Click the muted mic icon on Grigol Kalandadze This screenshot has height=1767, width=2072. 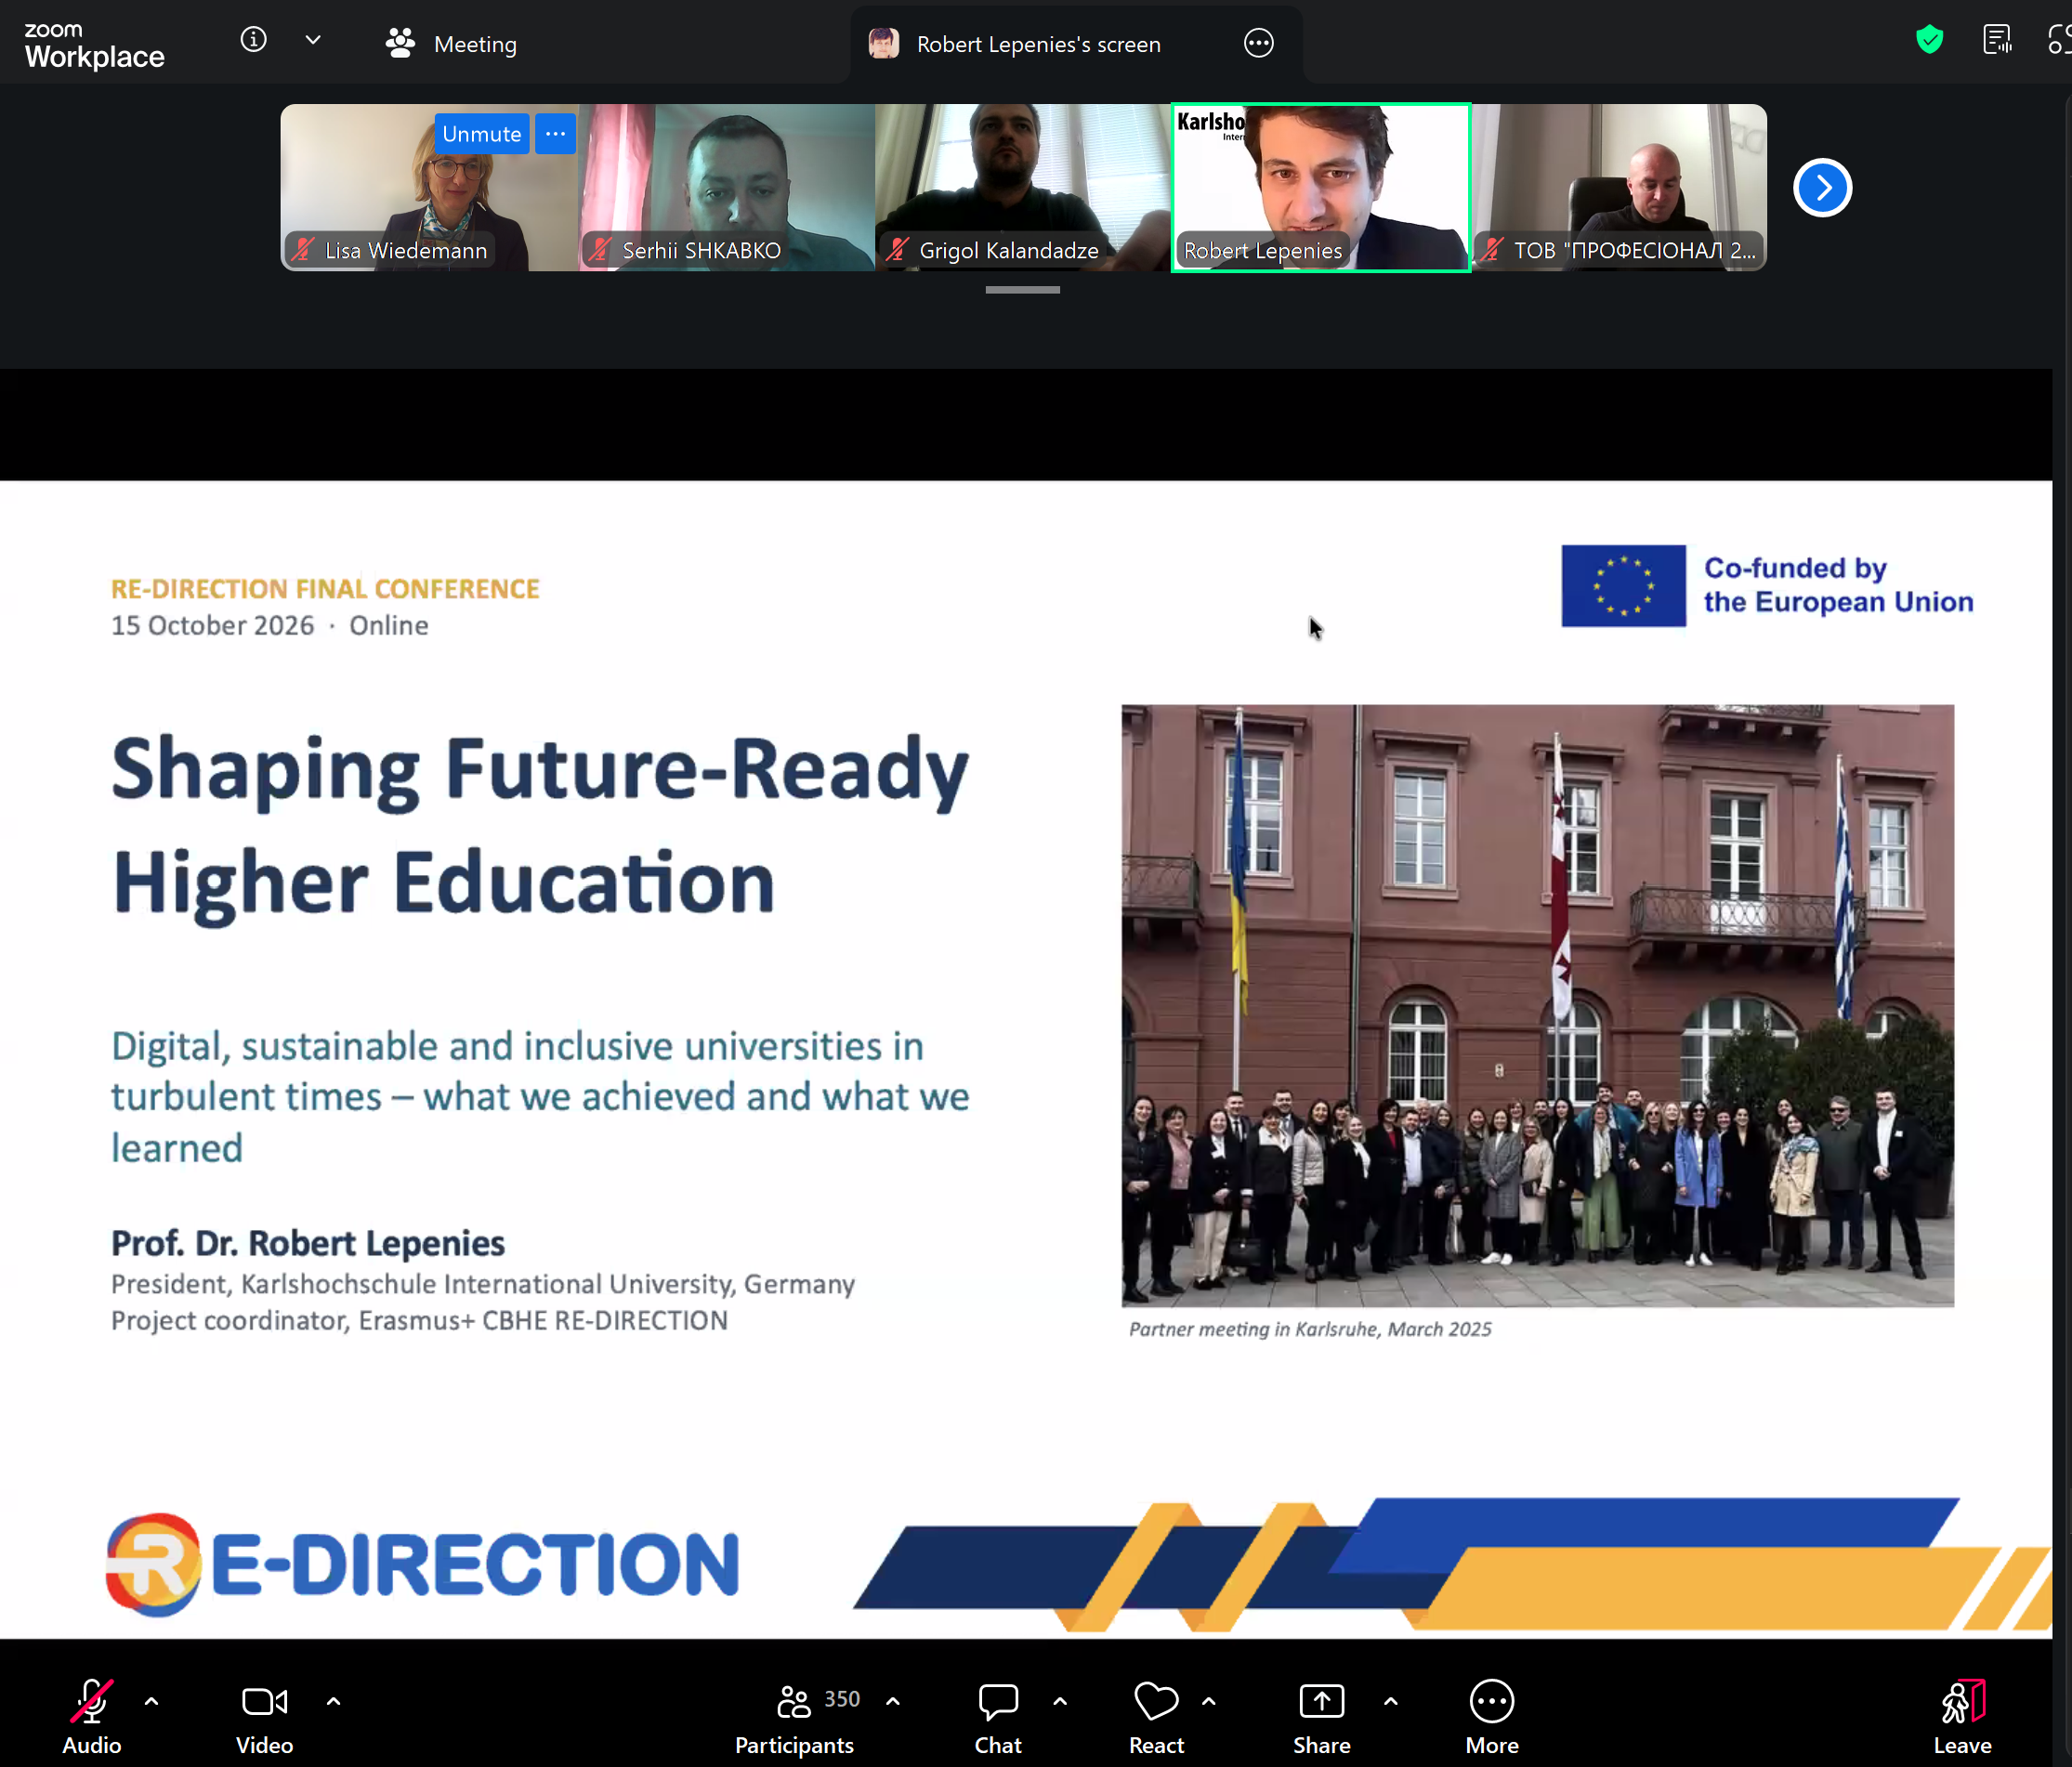click(x=897, y=250)
